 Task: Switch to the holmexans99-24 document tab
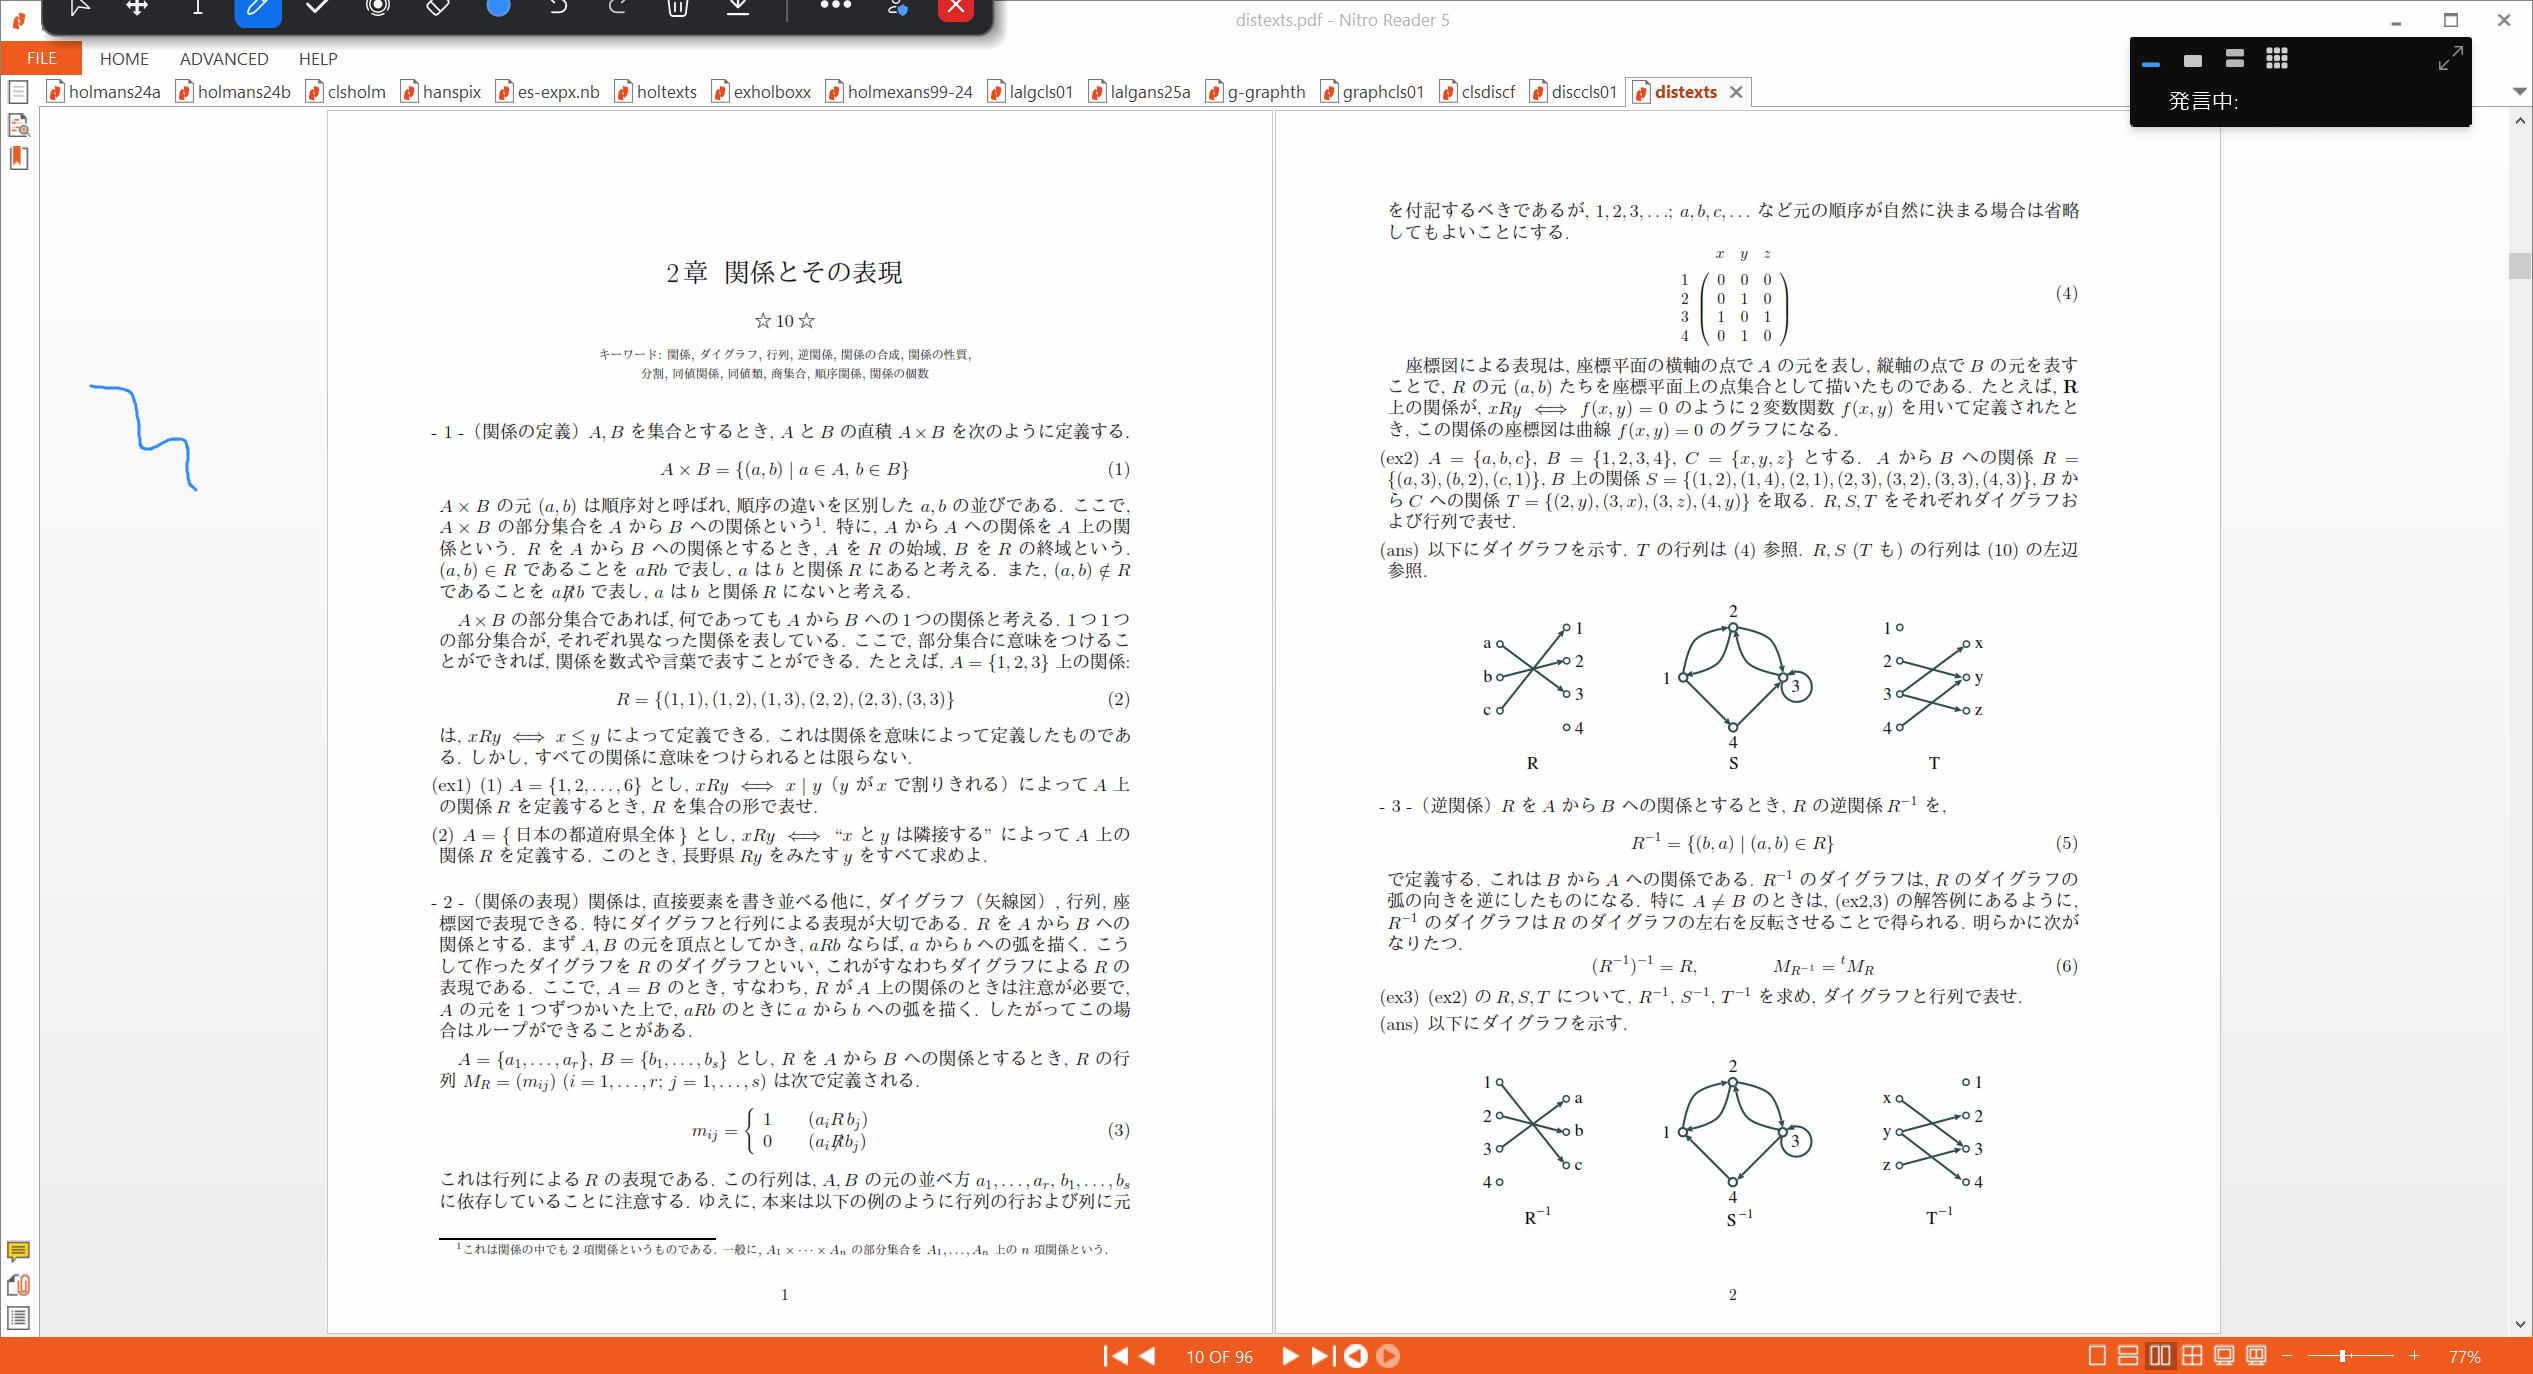[900, 92]
